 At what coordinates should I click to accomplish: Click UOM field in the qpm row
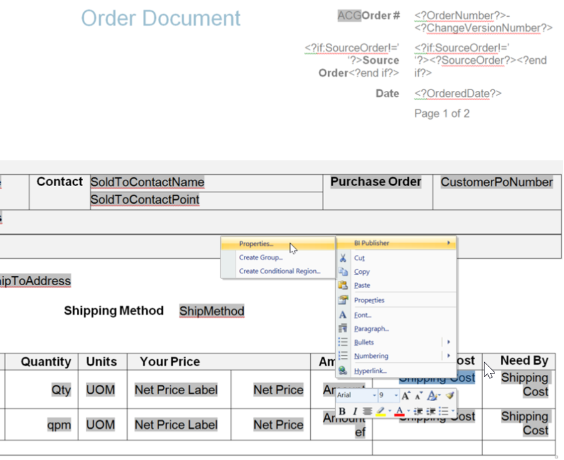click(x=100, y=425)
